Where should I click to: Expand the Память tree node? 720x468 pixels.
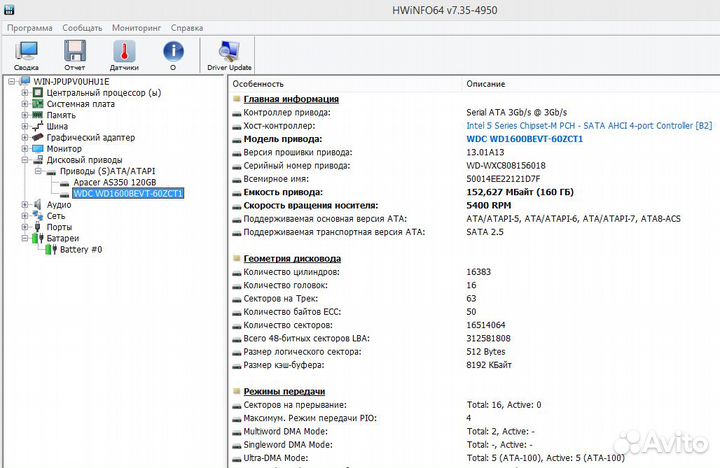click(x=25, y=115)
